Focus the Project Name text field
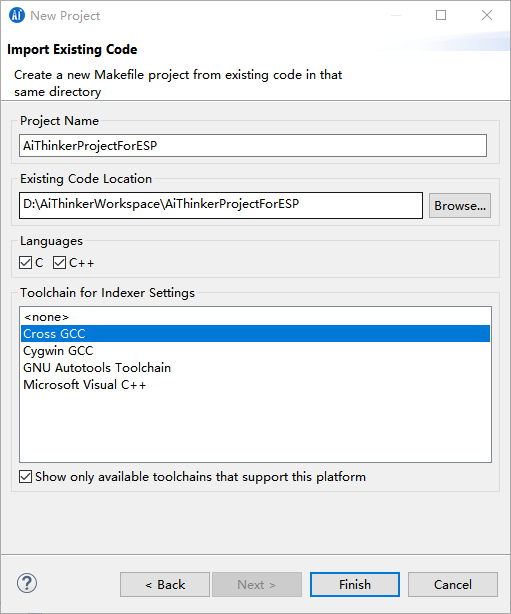 tap(253, 146)
